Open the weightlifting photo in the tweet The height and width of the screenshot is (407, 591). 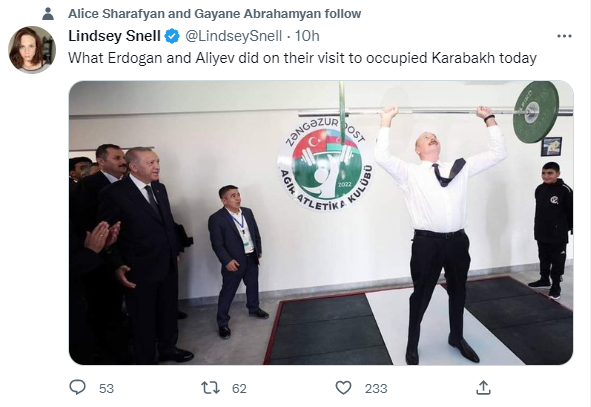click(321, 223)
